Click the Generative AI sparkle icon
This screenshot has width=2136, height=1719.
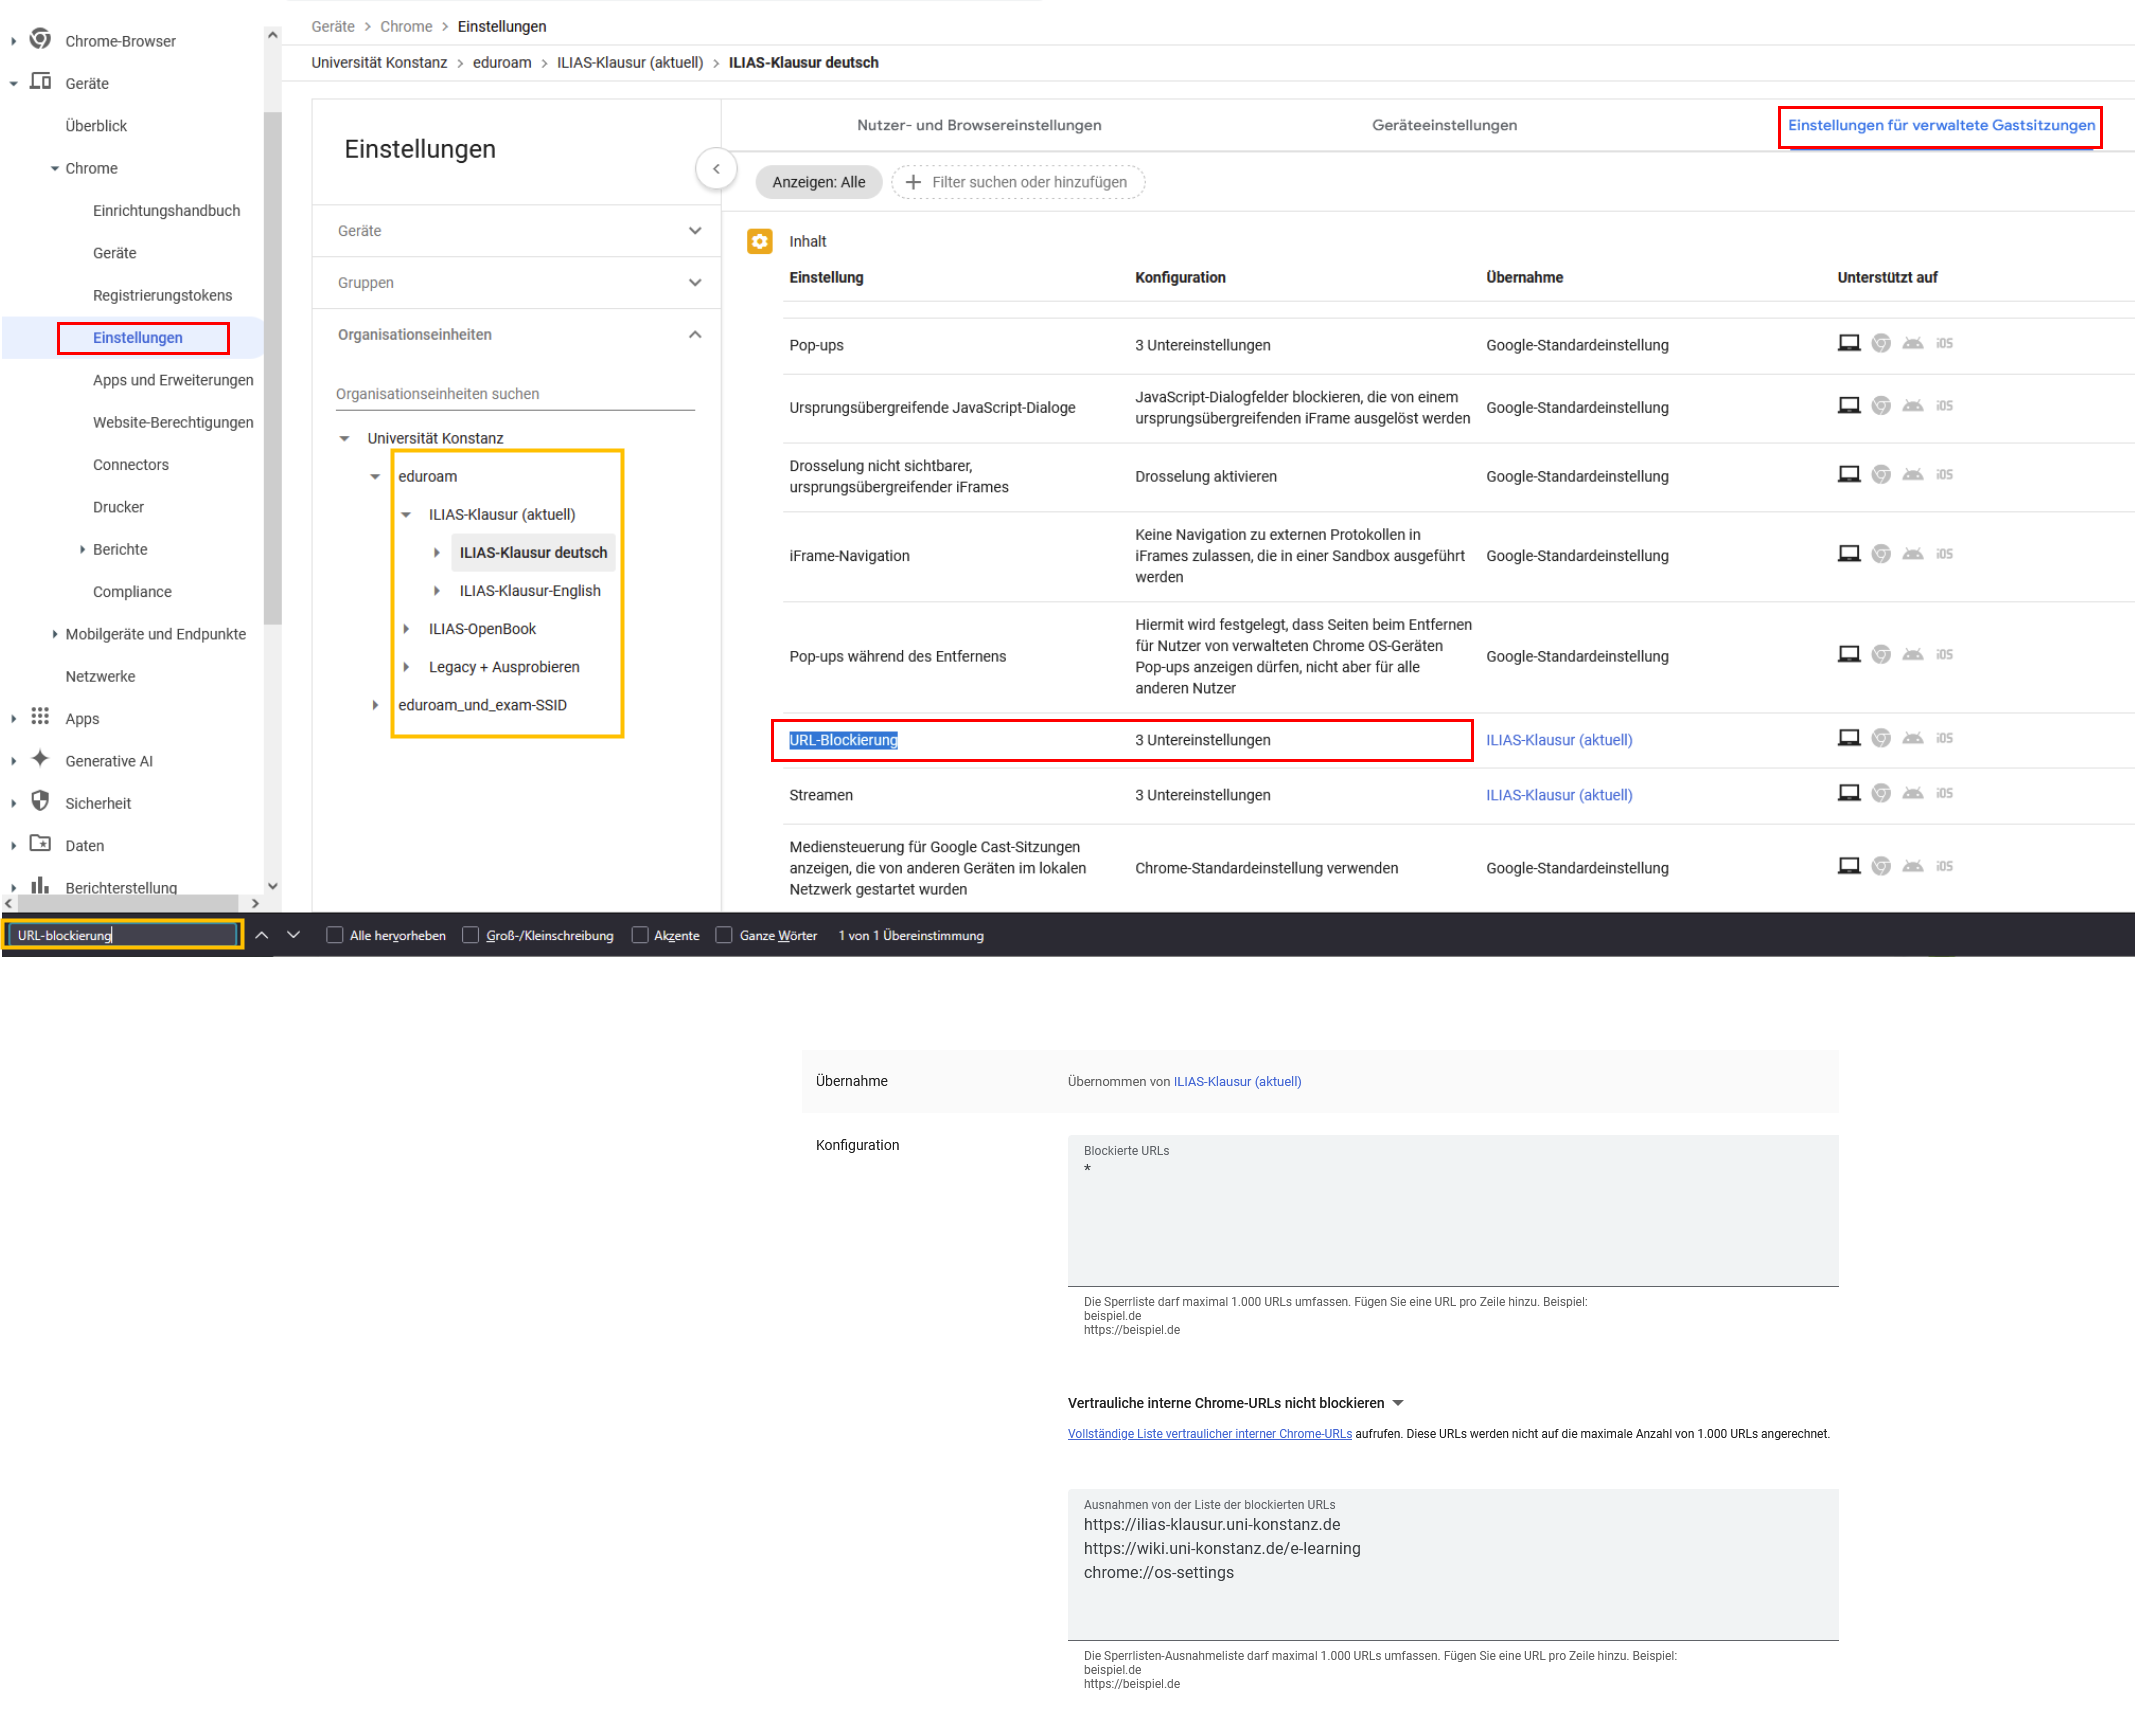pos(40,759)
